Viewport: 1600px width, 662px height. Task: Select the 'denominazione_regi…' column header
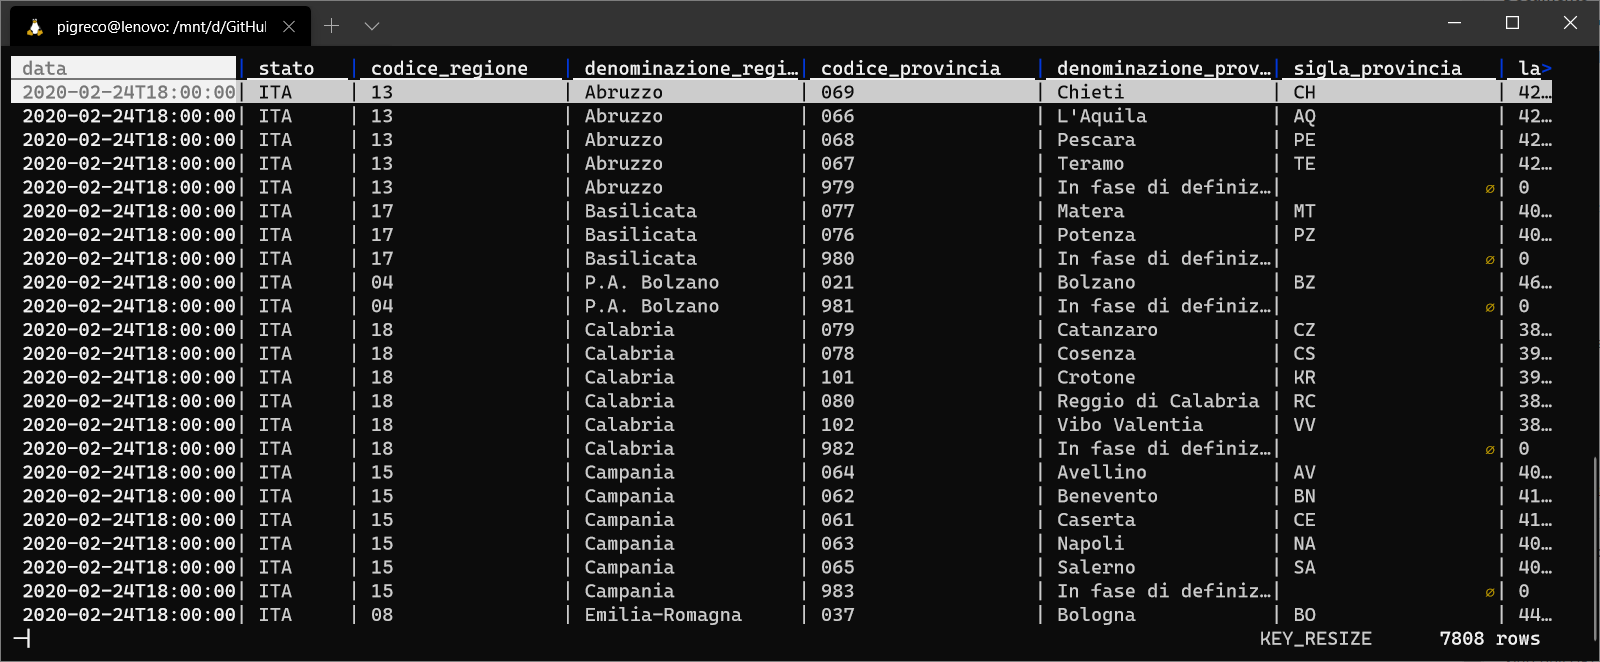(x=691, y=68)
